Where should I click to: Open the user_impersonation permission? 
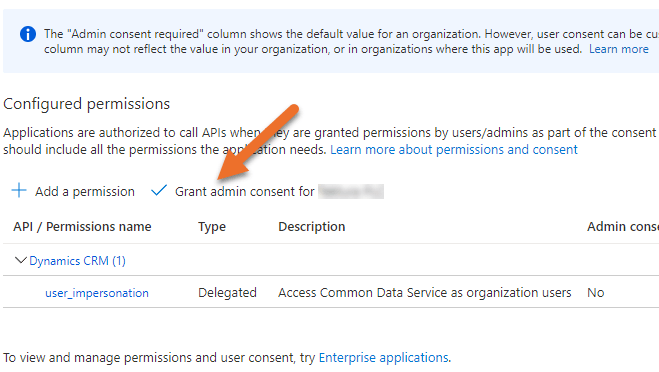click(97, 293)
